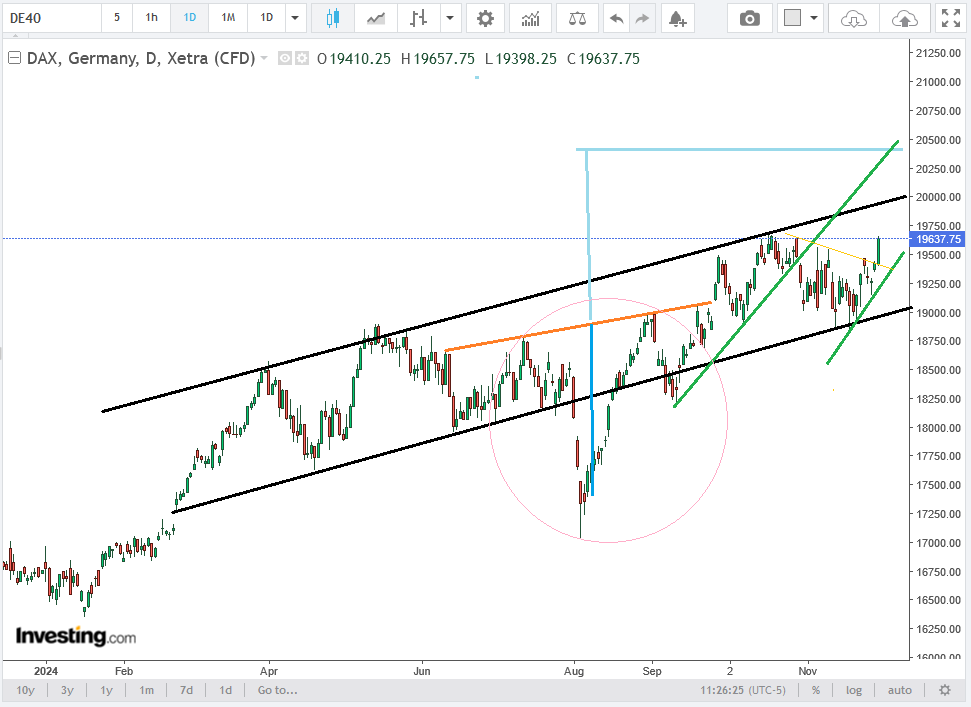Switch to the line chart style
The height and width of the screenshot is (707, 971).
(x=375, y=18)
